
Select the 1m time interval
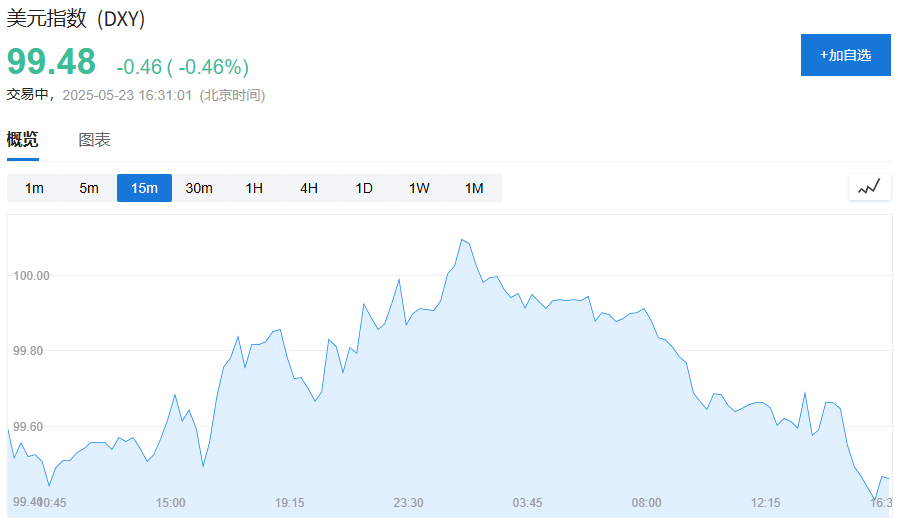click(34, 188)
